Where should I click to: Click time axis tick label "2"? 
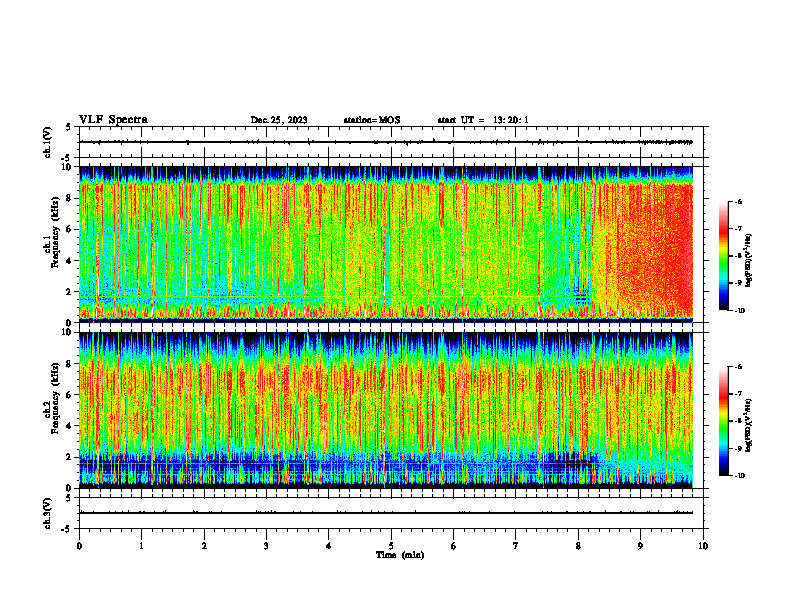[x=204, y=546]
